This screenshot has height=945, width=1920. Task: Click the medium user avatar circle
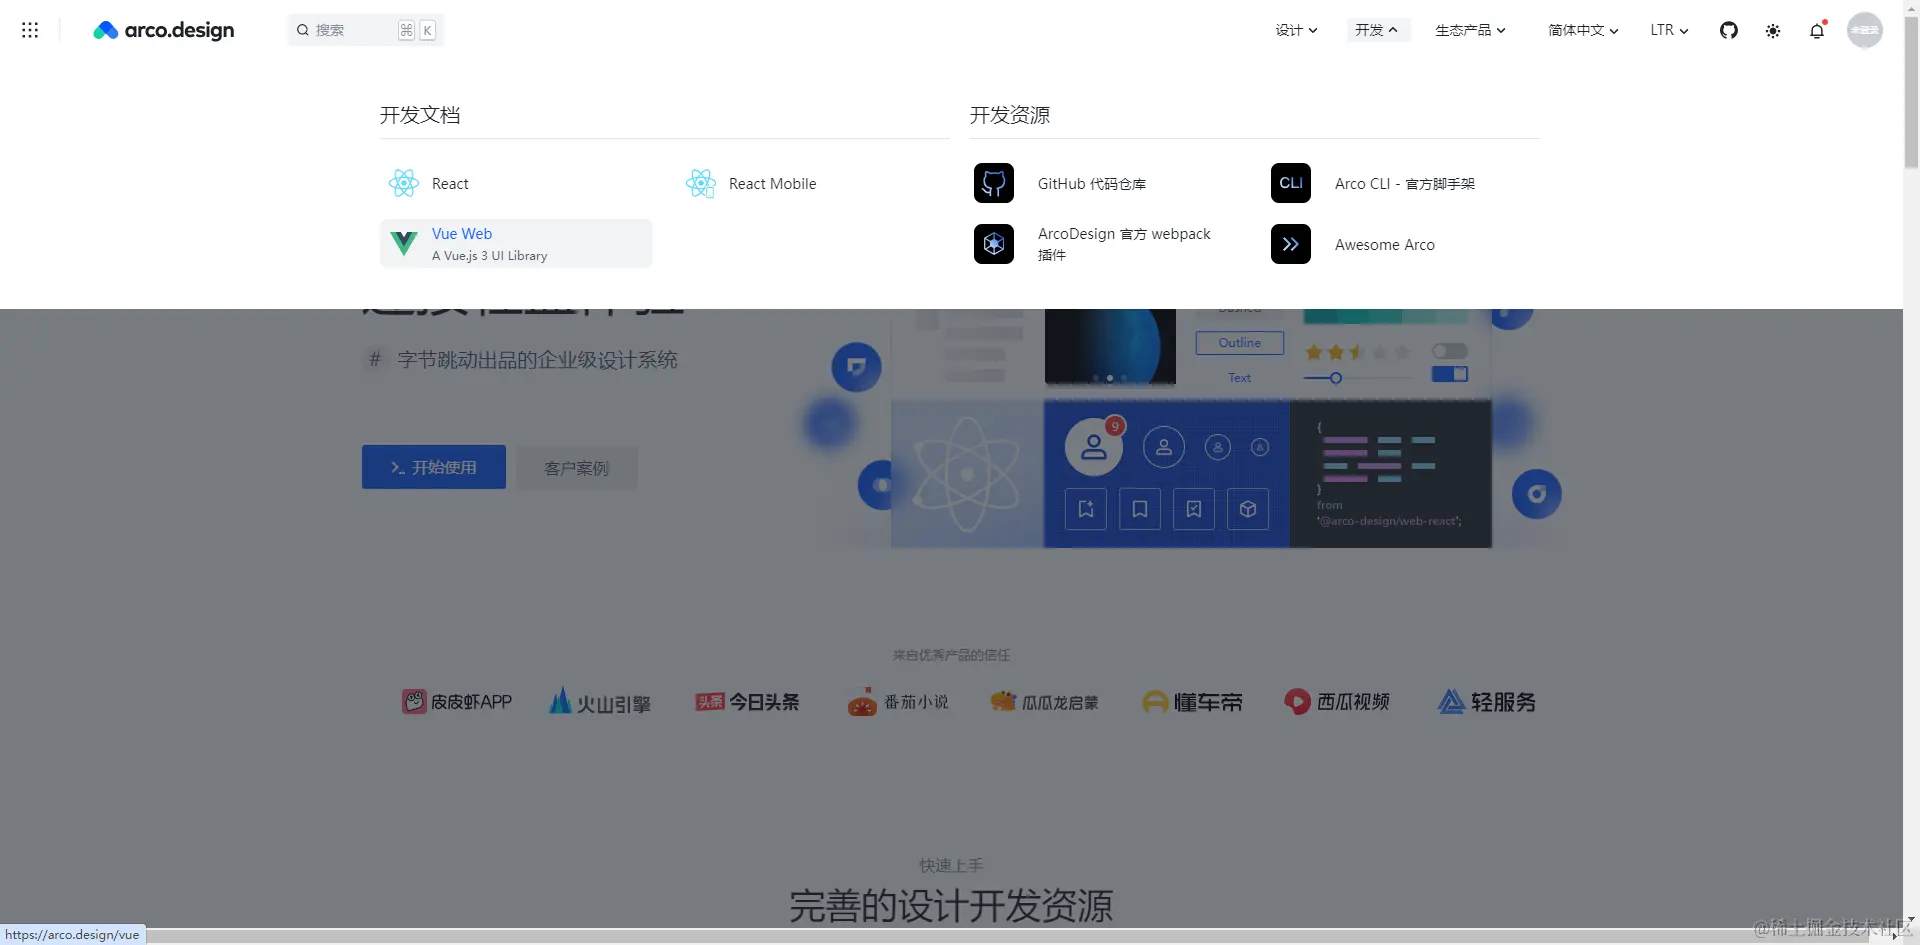point(1164,447)
